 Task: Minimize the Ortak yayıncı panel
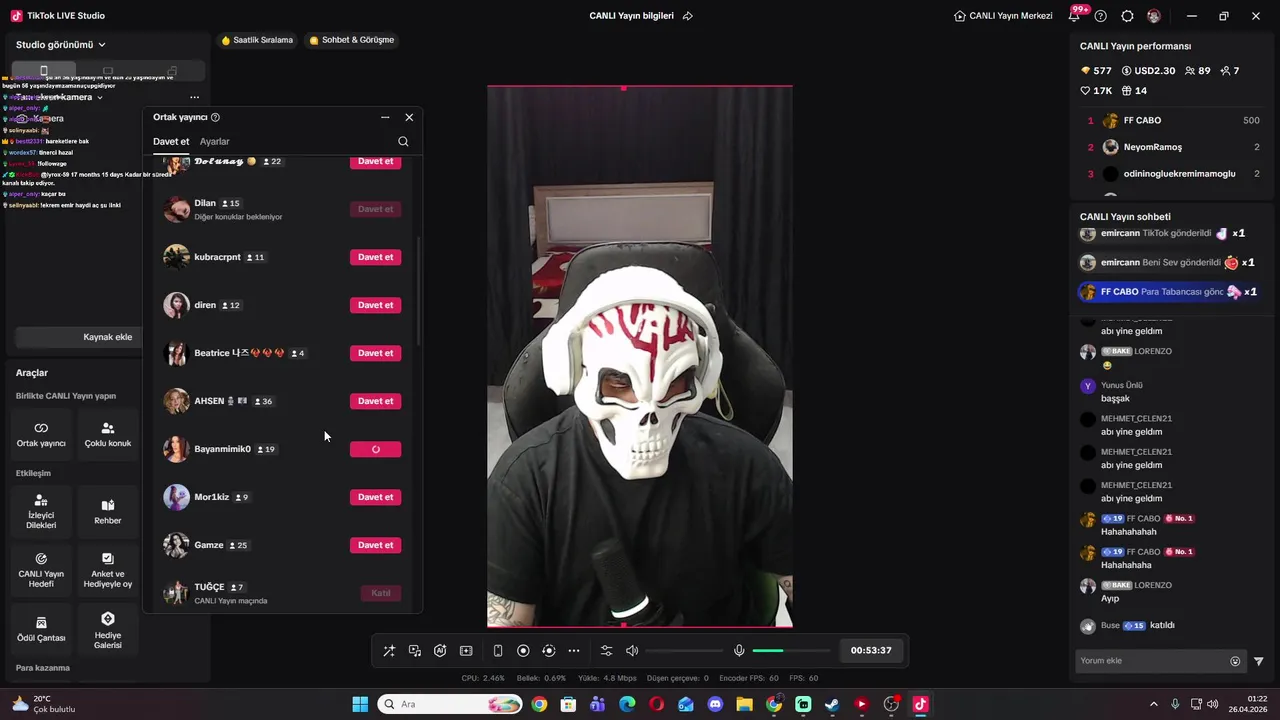click(385, 117)
